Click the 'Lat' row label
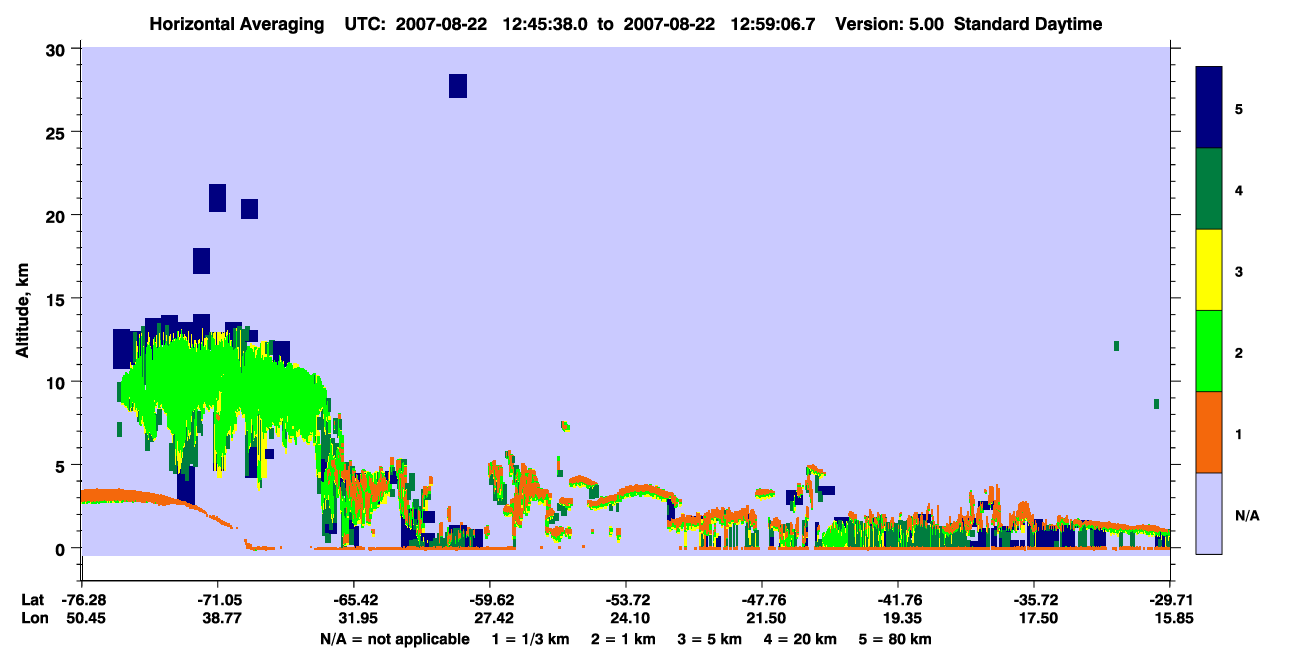The height and width of the screenshot is (667, 1300). [x=33, y=600]
